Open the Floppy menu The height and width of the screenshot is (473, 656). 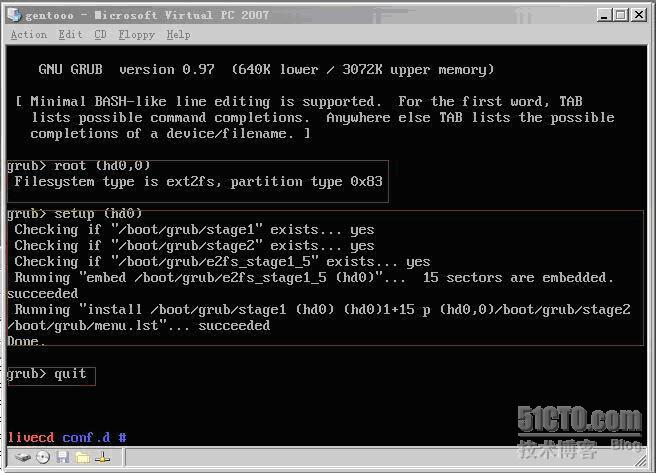pos(136,35)
